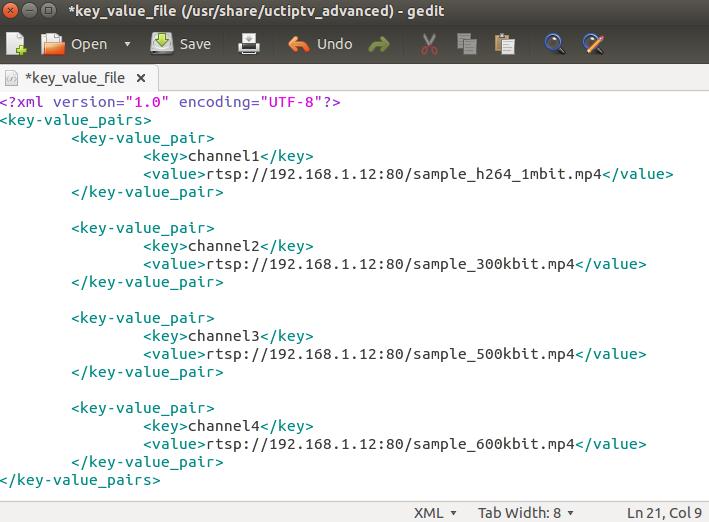Click the Save button label
The width and height of the screenshot is (709, 522).
pos(195,44)
